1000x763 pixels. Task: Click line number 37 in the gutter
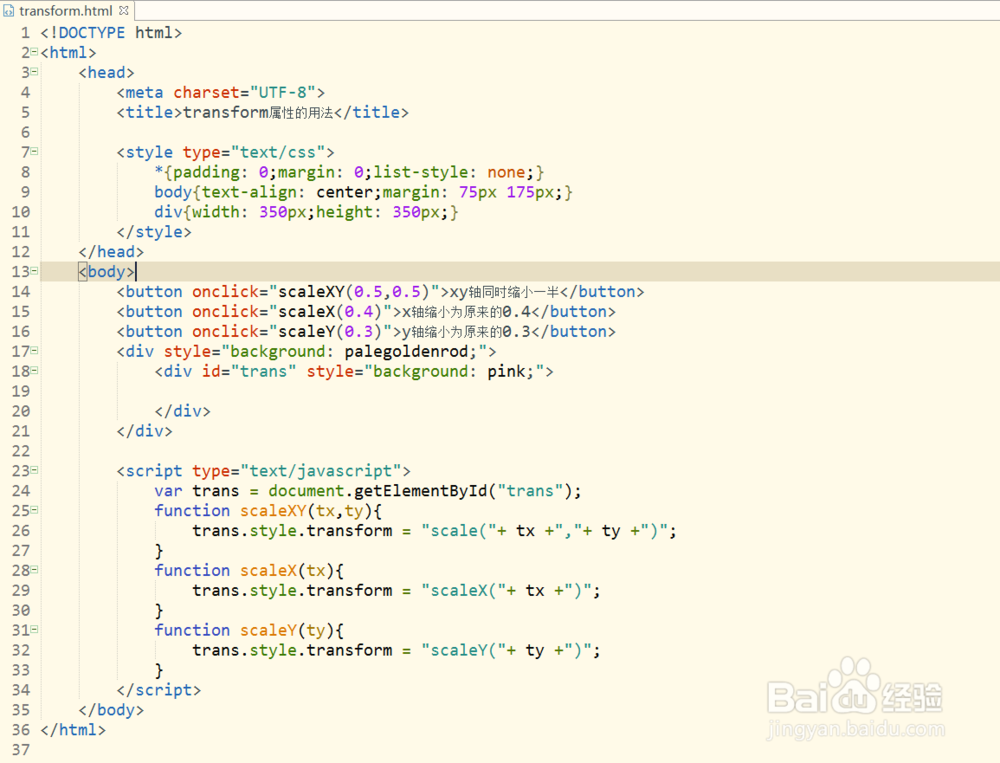pyautogui.click(x=20, y=750)
